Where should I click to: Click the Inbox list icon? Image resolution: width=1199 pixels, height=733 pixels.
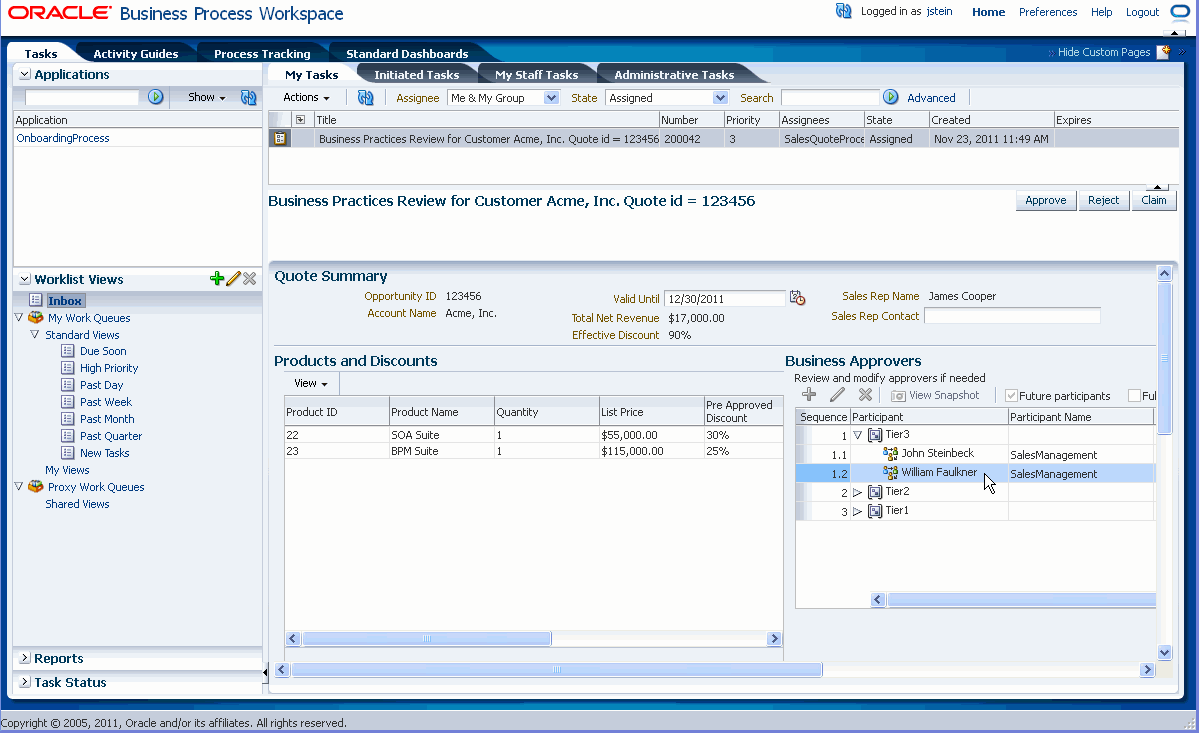[35, 300]
